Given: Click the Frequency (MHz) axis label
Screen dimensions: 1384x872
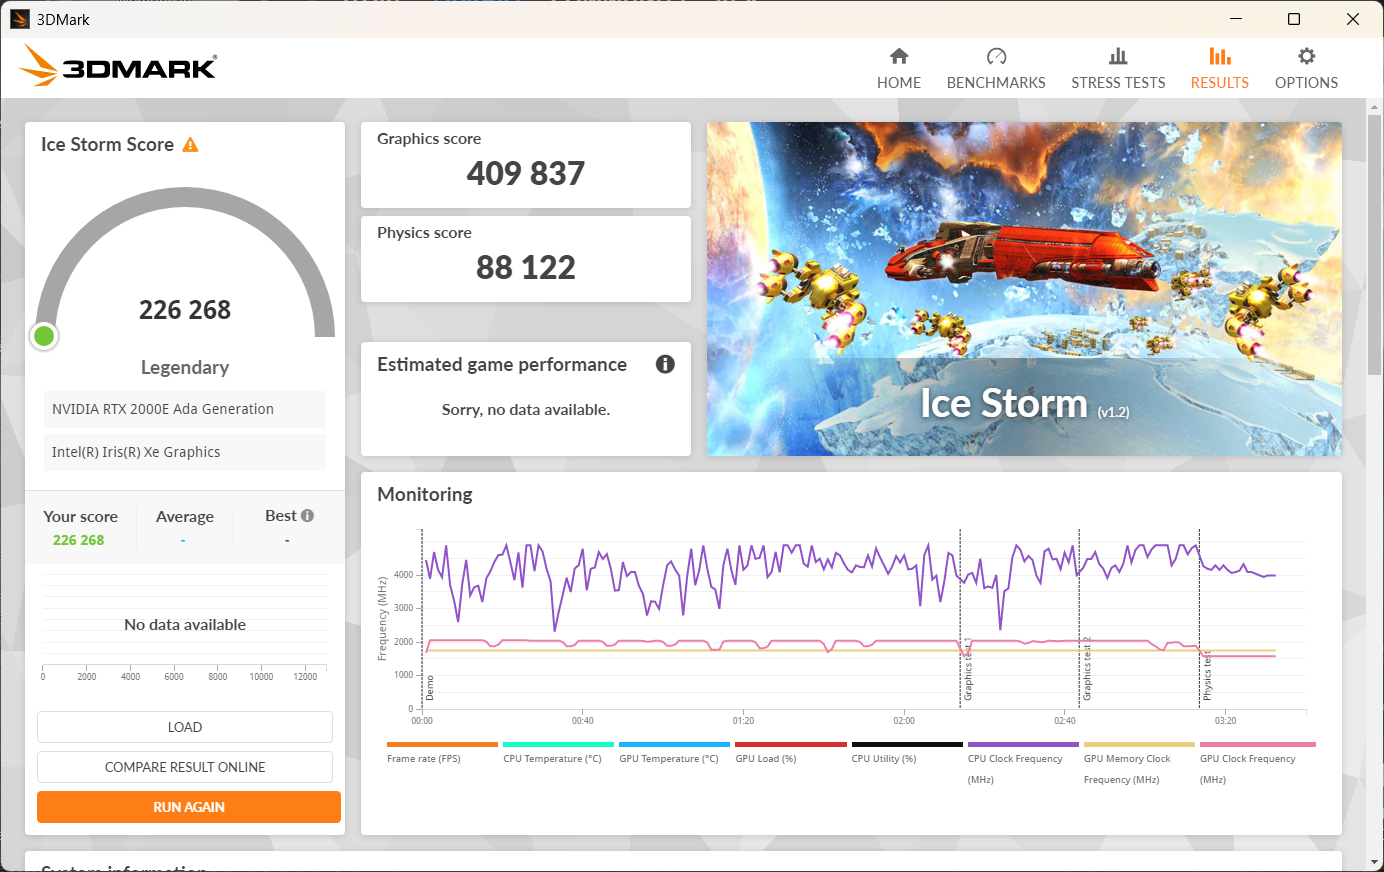Looking at the screenshot, I should click(x=382, y=618).
